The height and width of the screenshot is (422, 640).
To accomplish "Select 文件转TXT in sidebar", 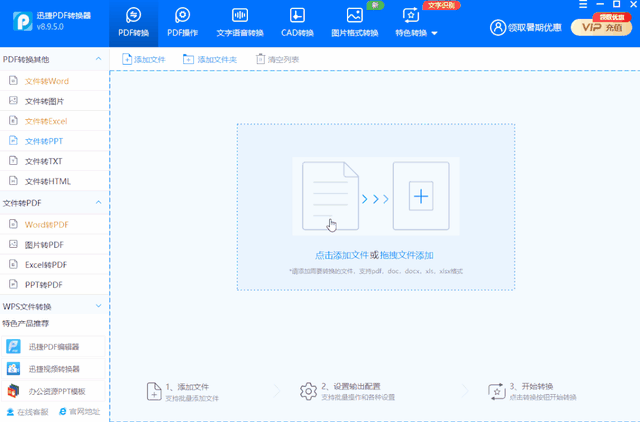I will (54, 161).
